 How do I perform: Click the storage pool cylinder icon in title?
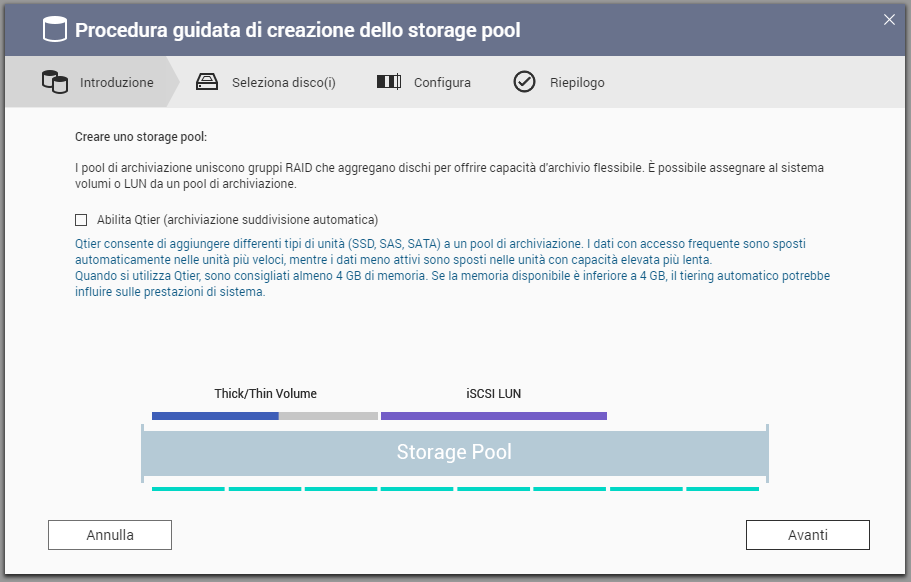pyautogui.click(x=54, y=30)
